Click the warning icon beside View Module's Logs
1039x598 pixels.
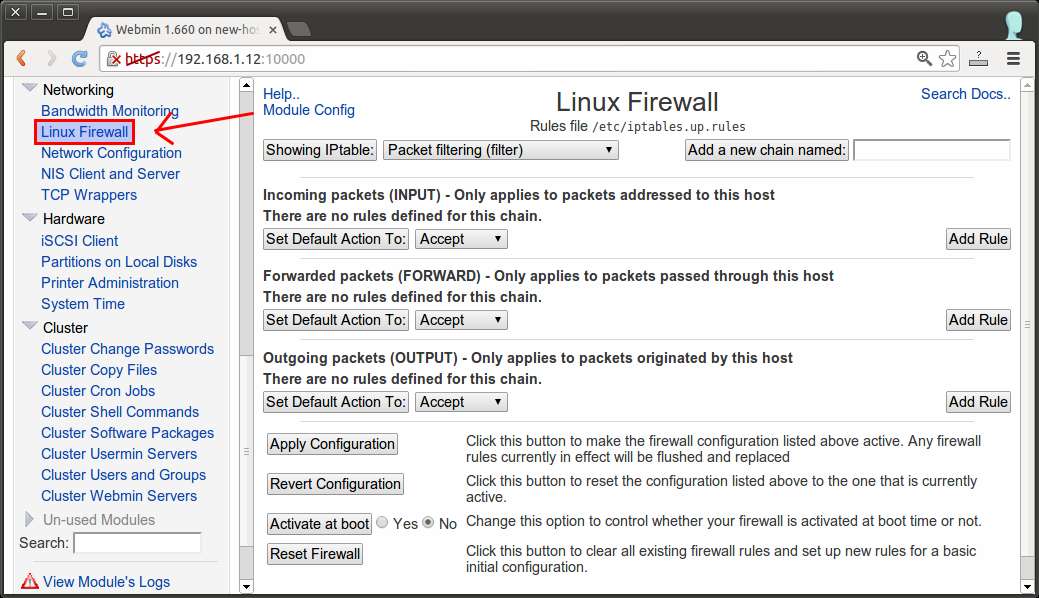pyautogui.click(x=30, y=581)
